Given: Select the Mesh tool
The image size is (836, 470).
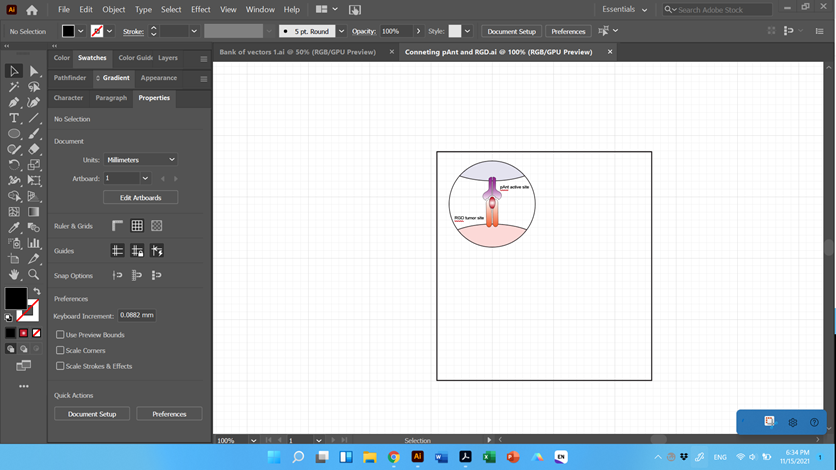Looking at the screenshot, I should [x=14, y=212].
